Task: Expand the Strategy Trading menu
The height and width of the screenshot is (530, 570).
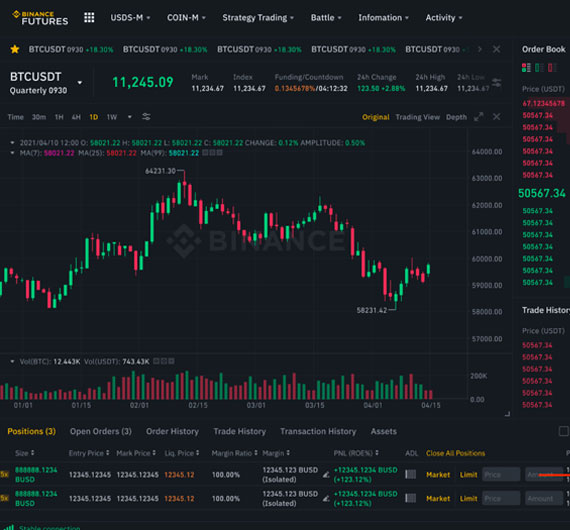Action: pyautogui.click(x=258, y=17)
